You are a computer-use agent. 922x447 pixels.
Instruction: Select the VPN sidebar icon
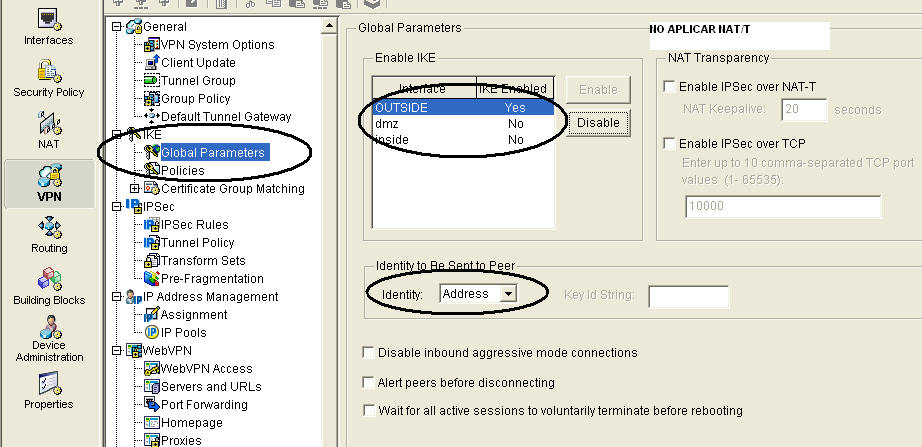click(x=48, y=179)
